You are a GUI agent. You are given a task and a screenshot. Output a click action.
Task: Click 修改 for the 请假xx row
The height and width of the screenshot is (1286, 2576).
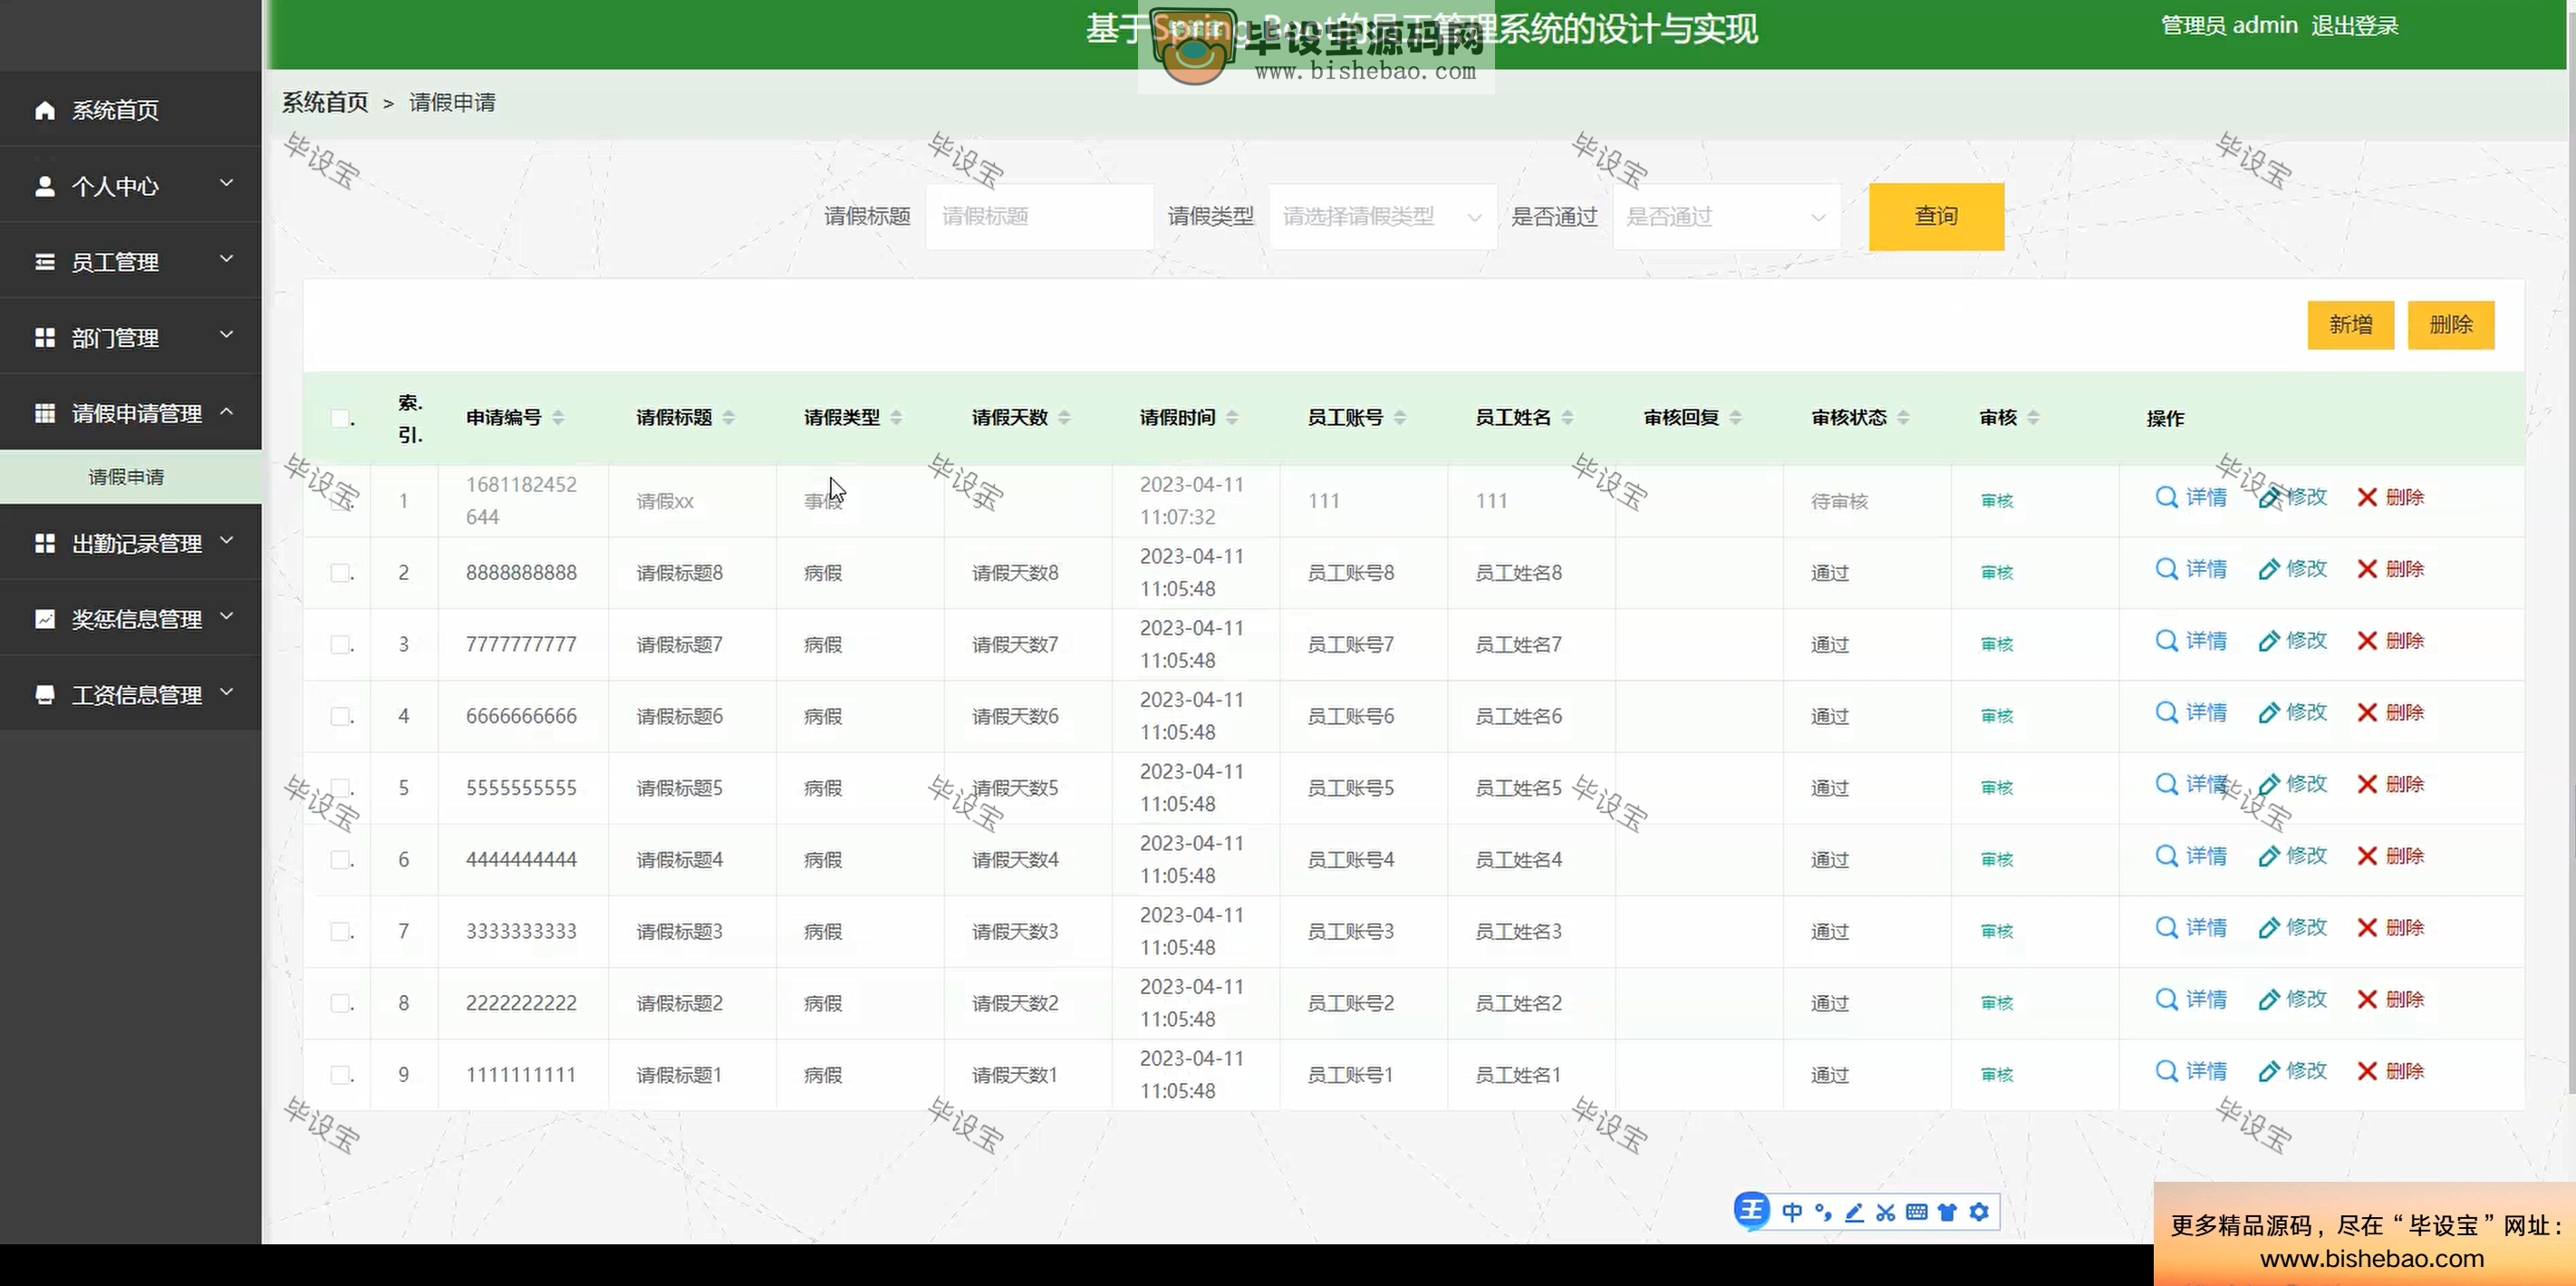2292,497
